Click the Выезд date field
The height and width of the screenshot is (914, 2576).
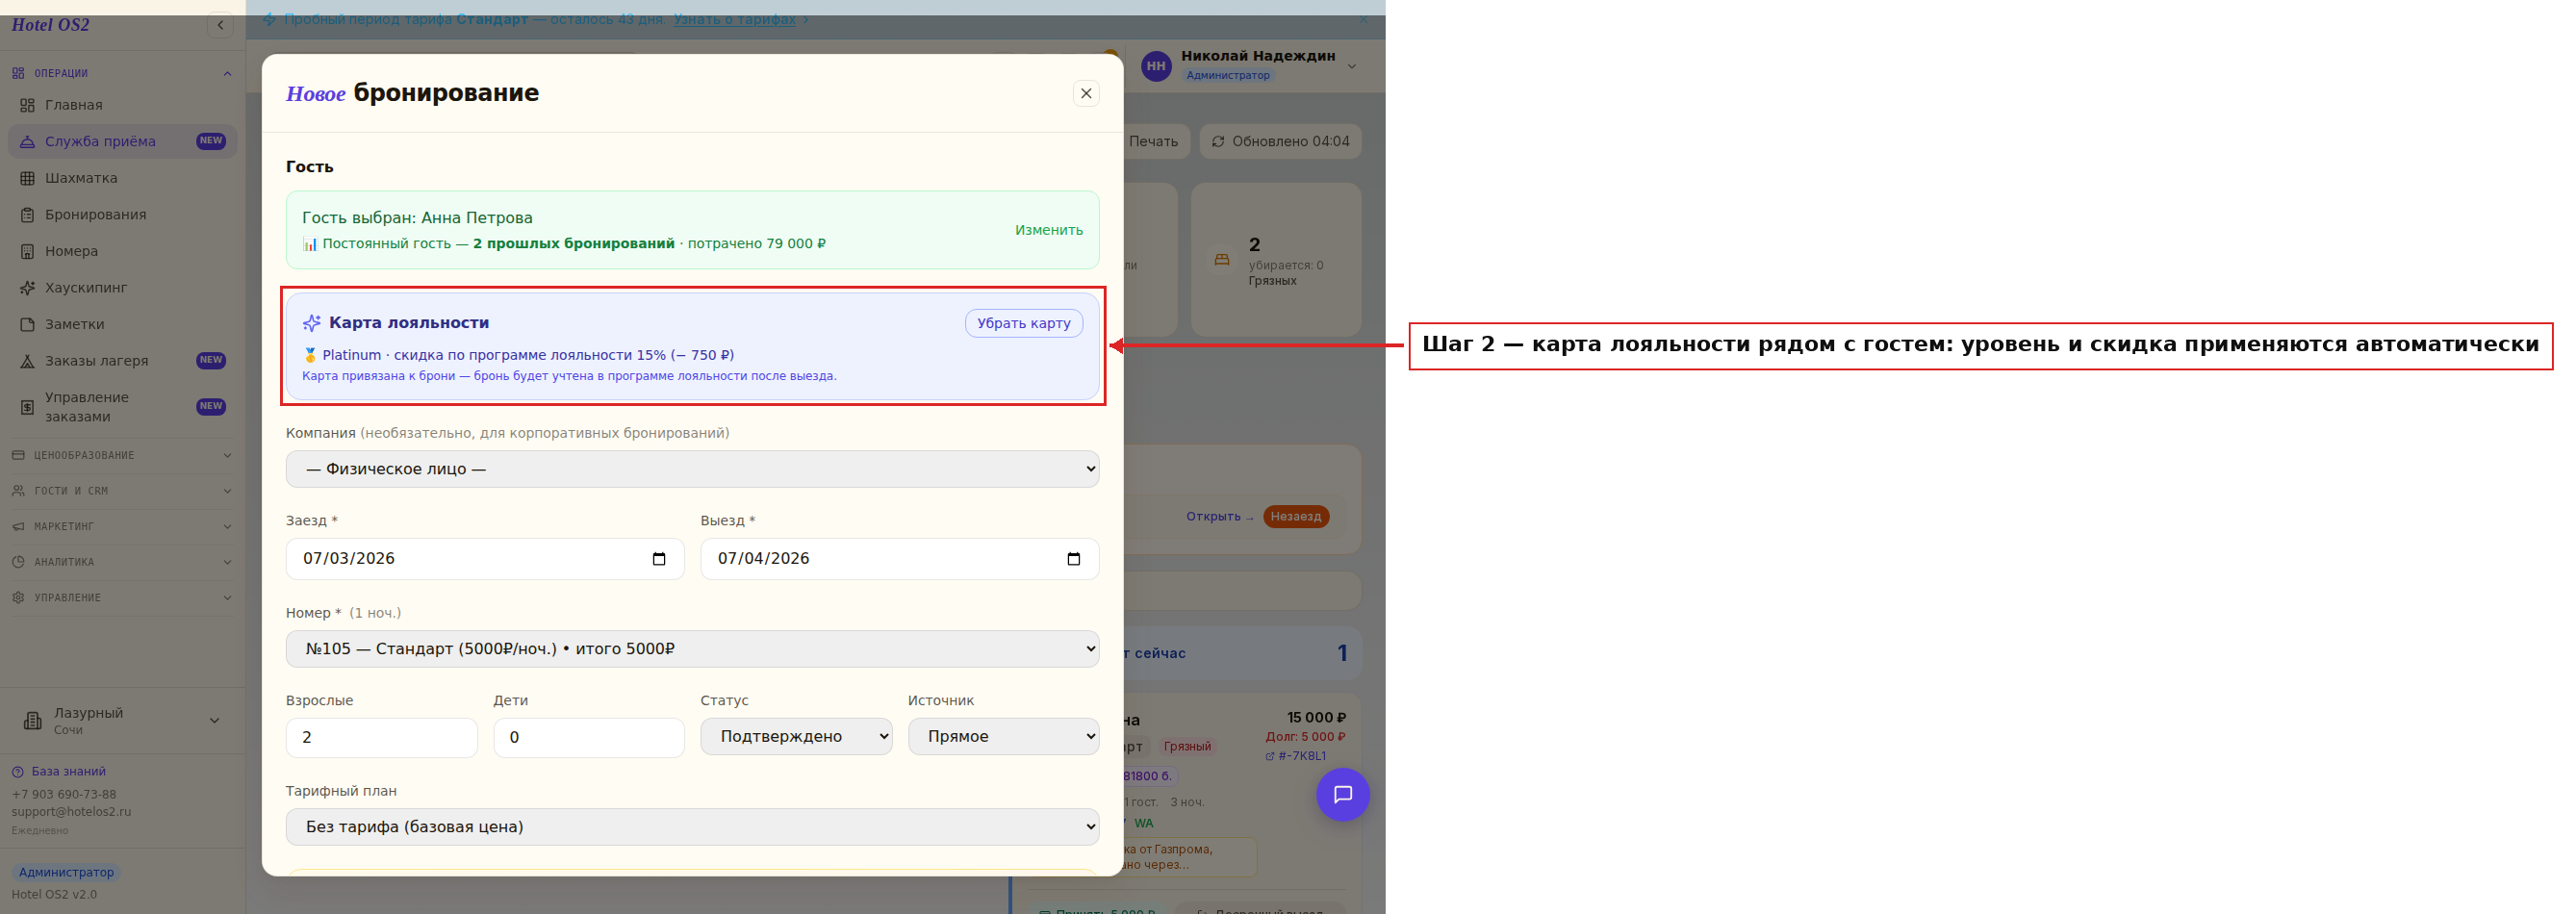click(899, 559)
